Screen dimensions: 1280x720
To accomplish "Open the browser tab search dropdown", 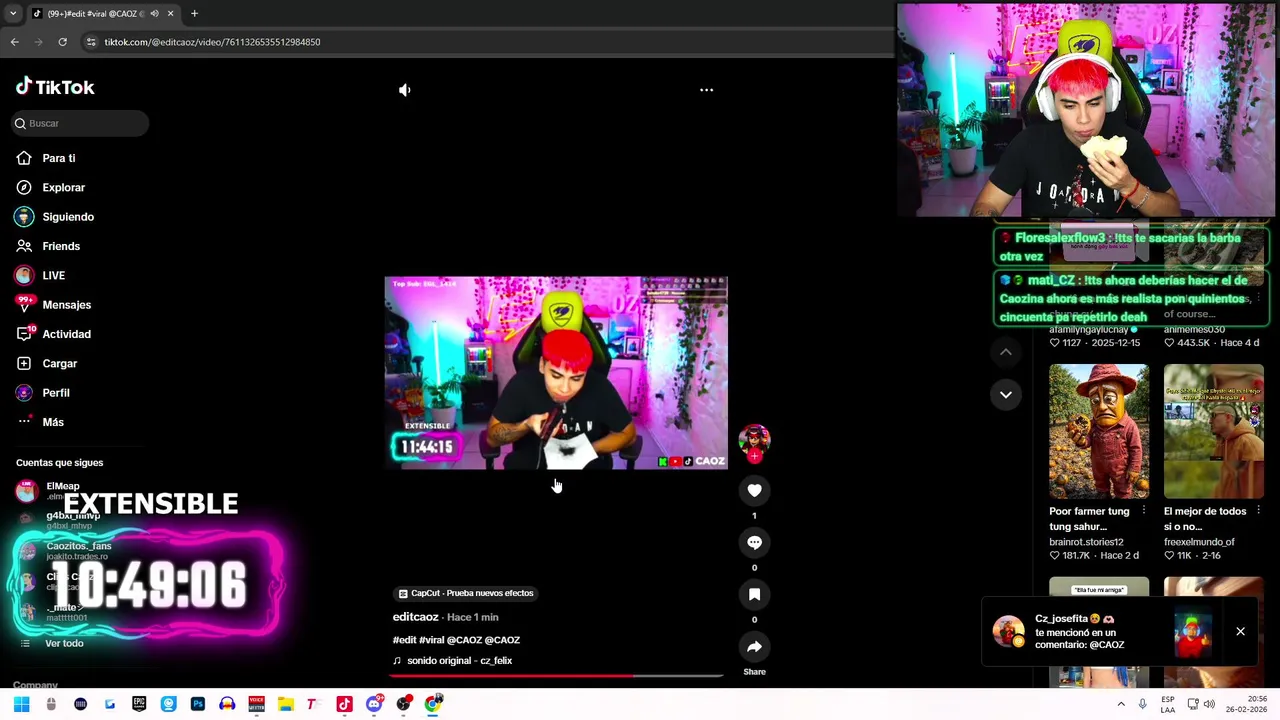I will [x=12, y=14].
